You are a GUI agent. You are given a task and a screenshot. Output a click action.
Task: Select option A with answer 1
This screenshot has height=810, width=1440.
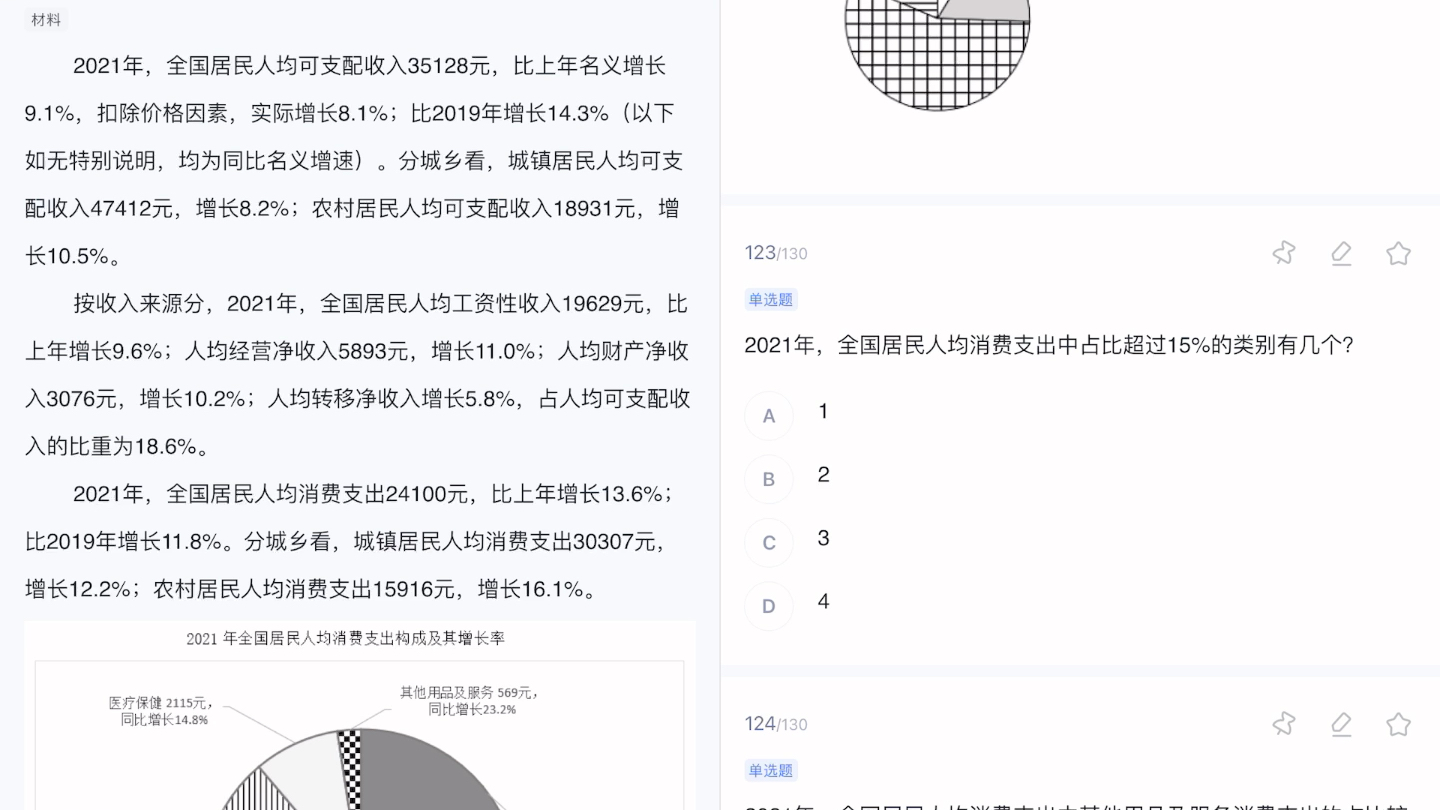769,416
